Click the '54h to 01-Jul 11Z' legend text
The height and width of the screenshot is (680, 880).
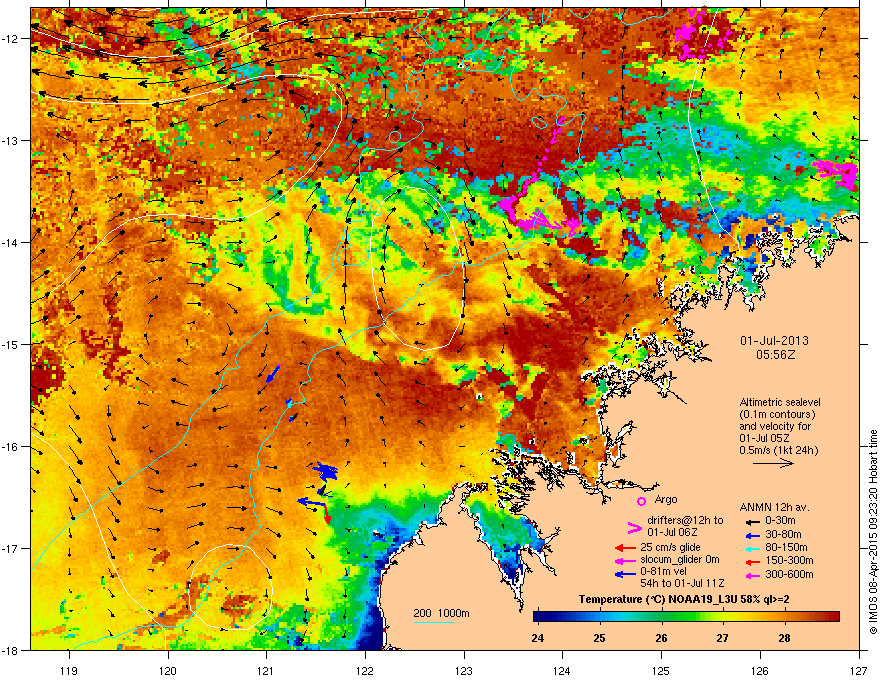pos(682,583)
